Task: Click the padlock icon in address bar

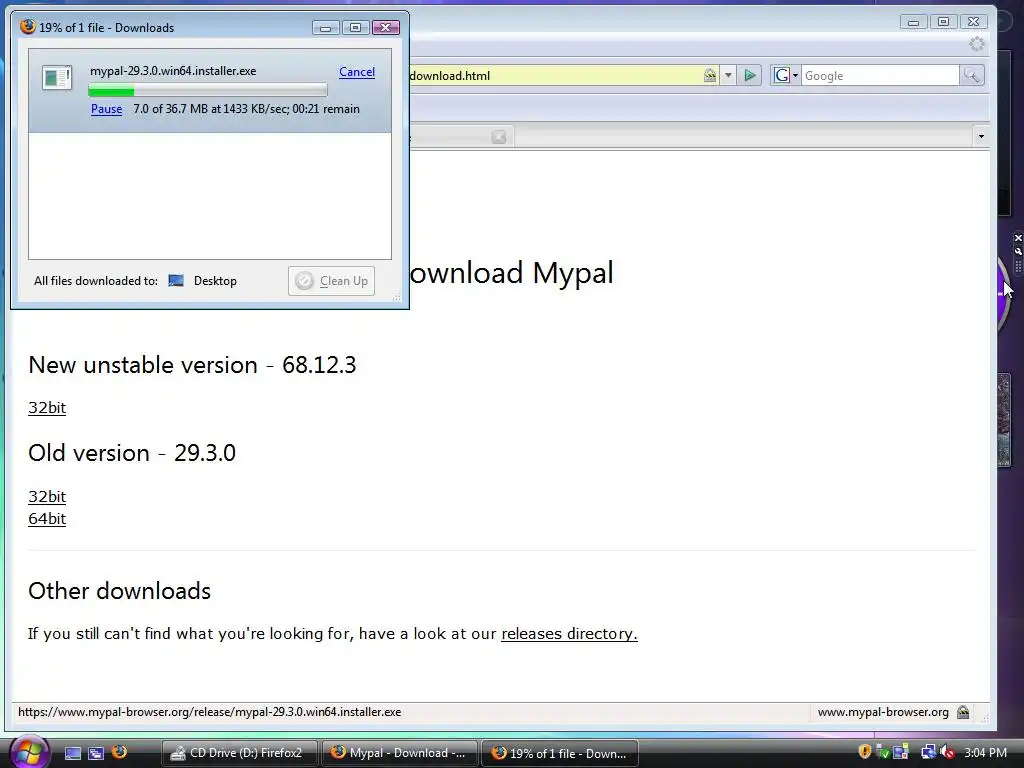Action: click(x=710, y=76)
